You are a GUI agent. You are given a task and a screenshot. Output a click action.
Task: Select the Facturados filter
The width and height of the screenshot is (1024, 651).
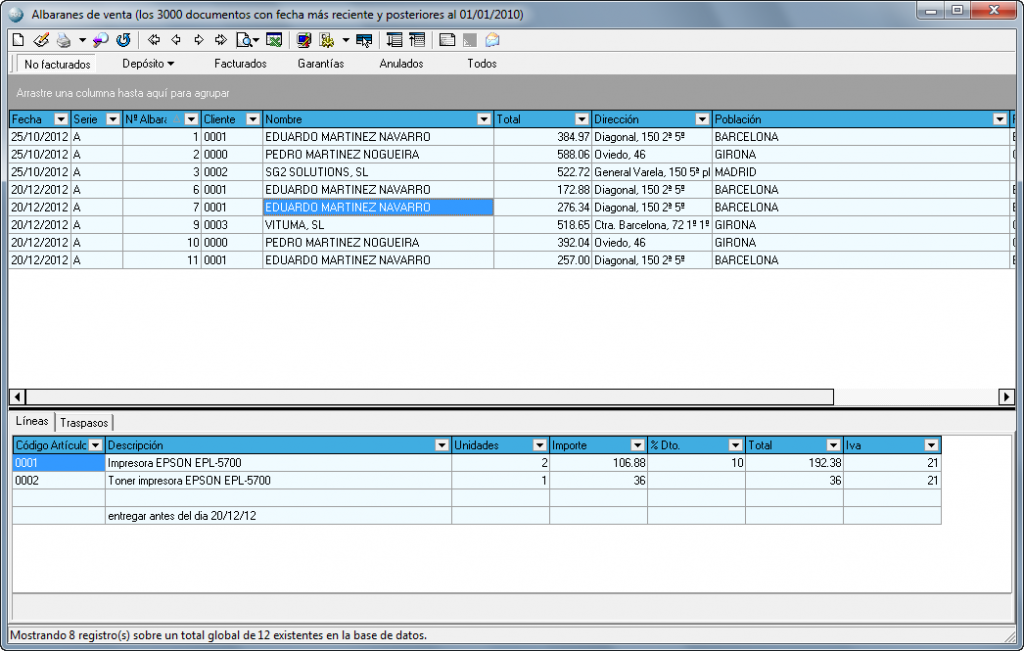click(240, 63)
